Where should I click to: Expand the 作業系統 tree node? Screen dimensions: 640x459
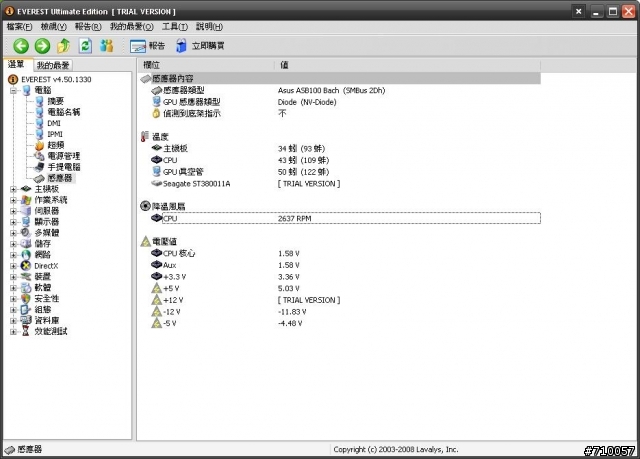13,200
